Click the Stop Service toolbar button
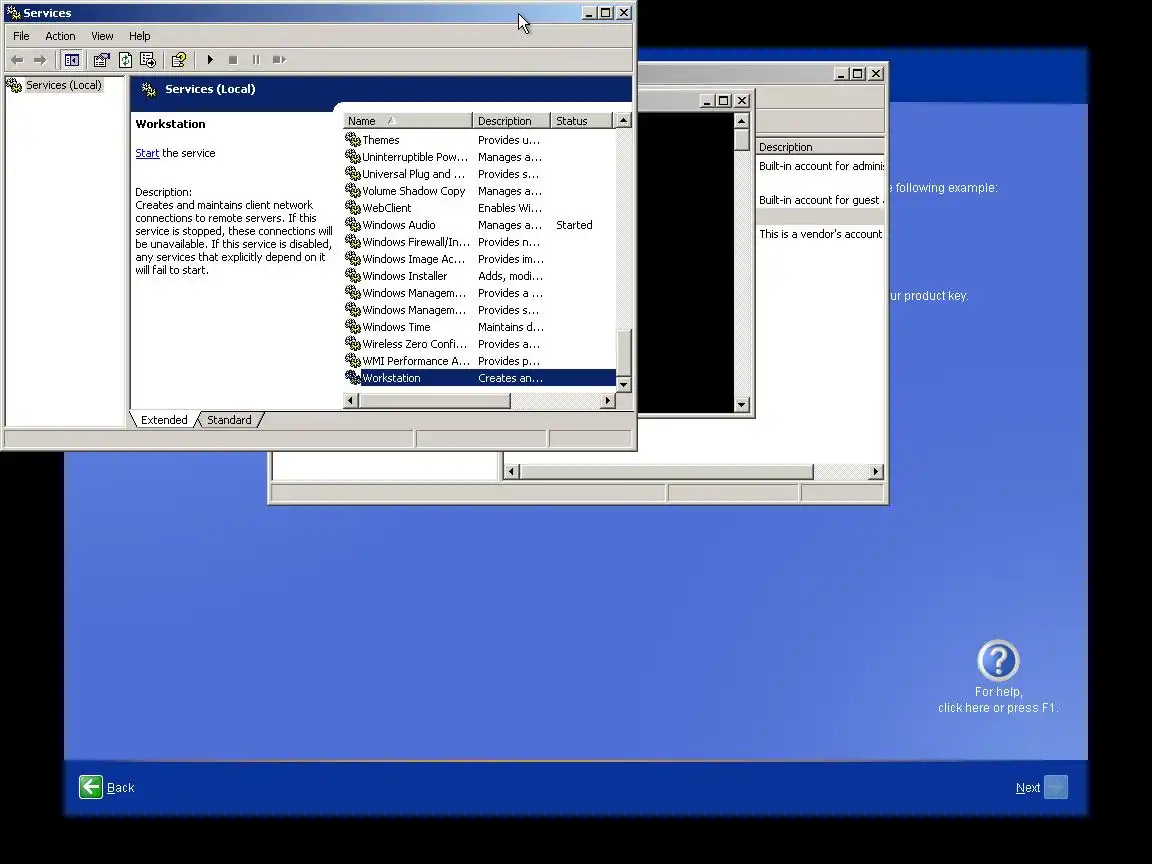Image resolution: width=1152 pixels, height=864 pixels. point(233,60)
